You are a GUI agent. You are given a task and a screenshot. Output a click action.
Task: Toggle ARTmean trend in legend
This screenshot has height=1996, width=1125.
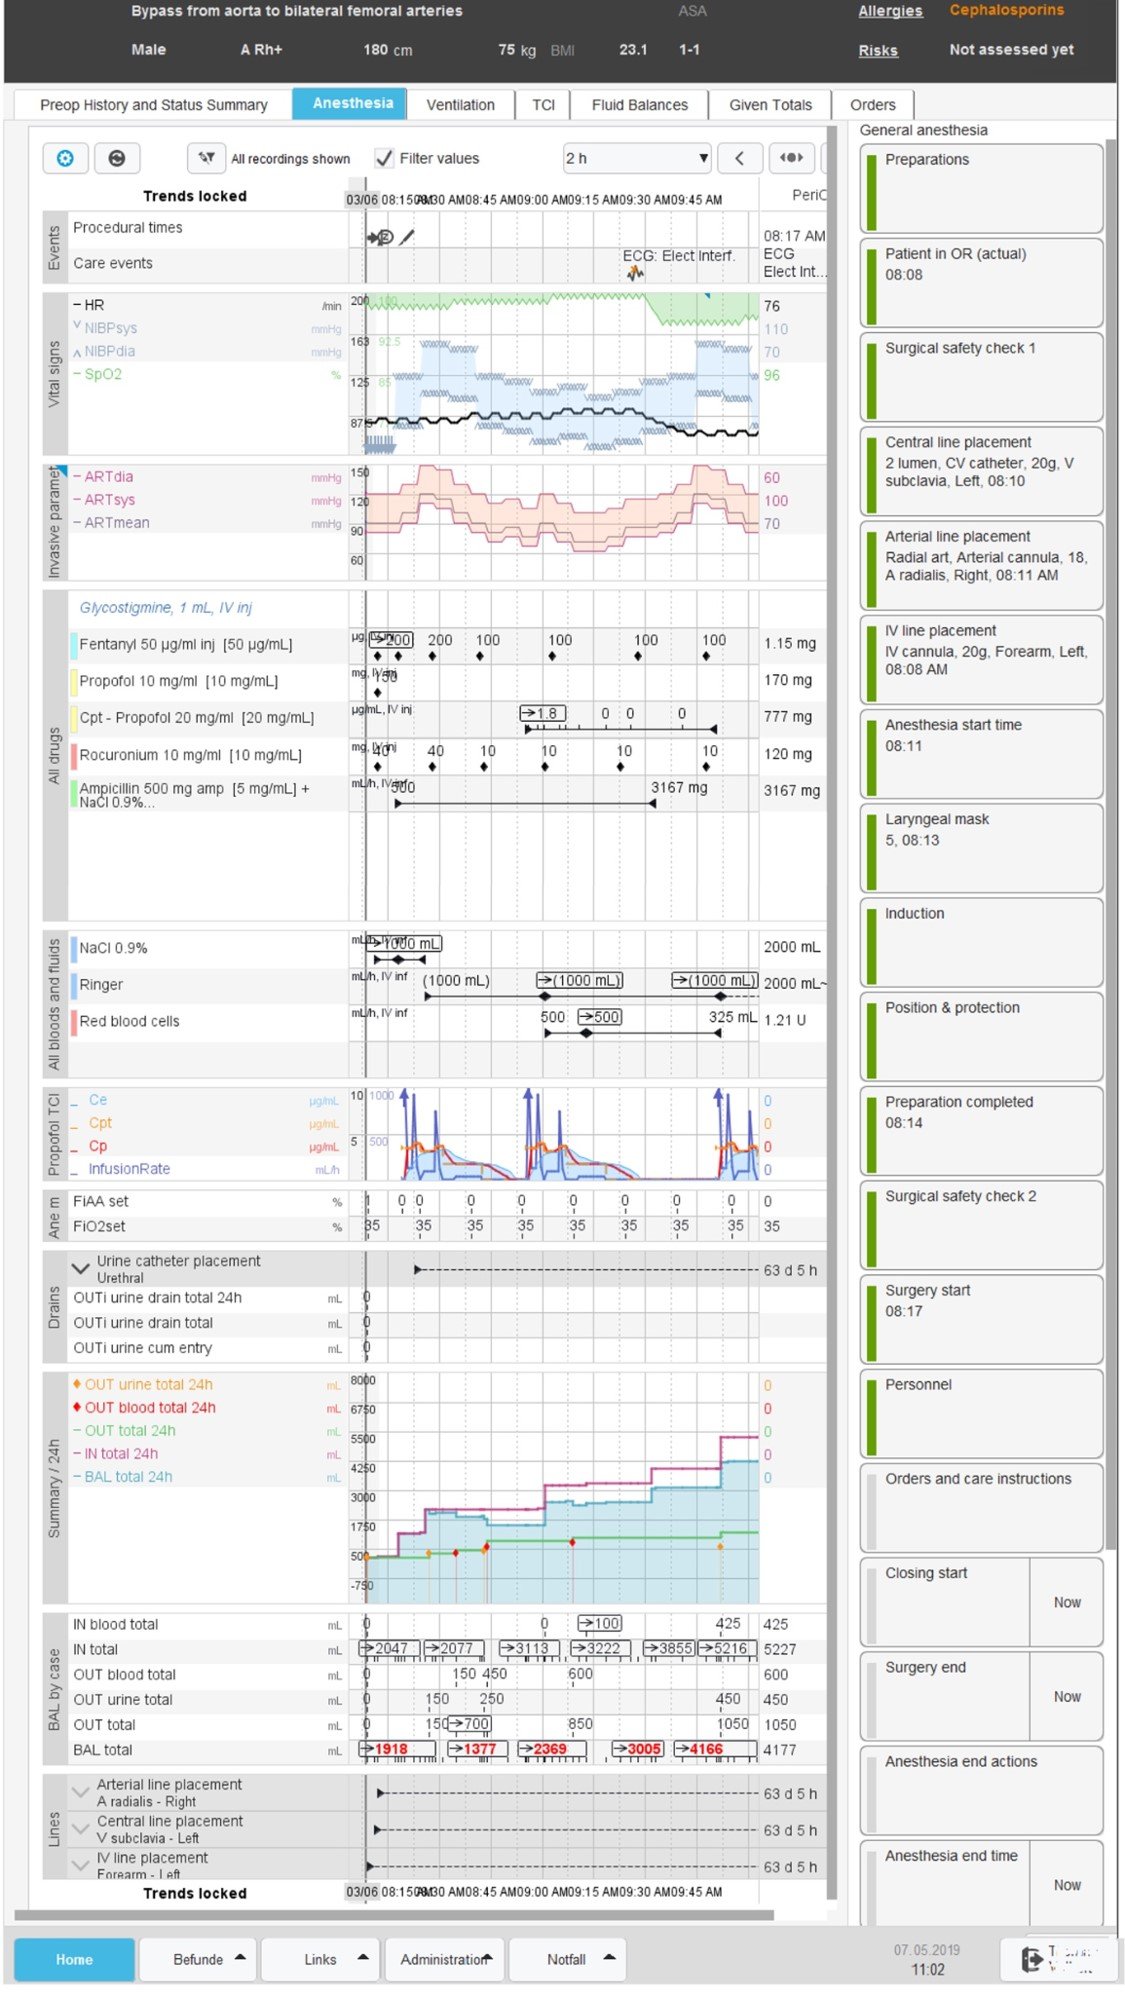point(111,523)
